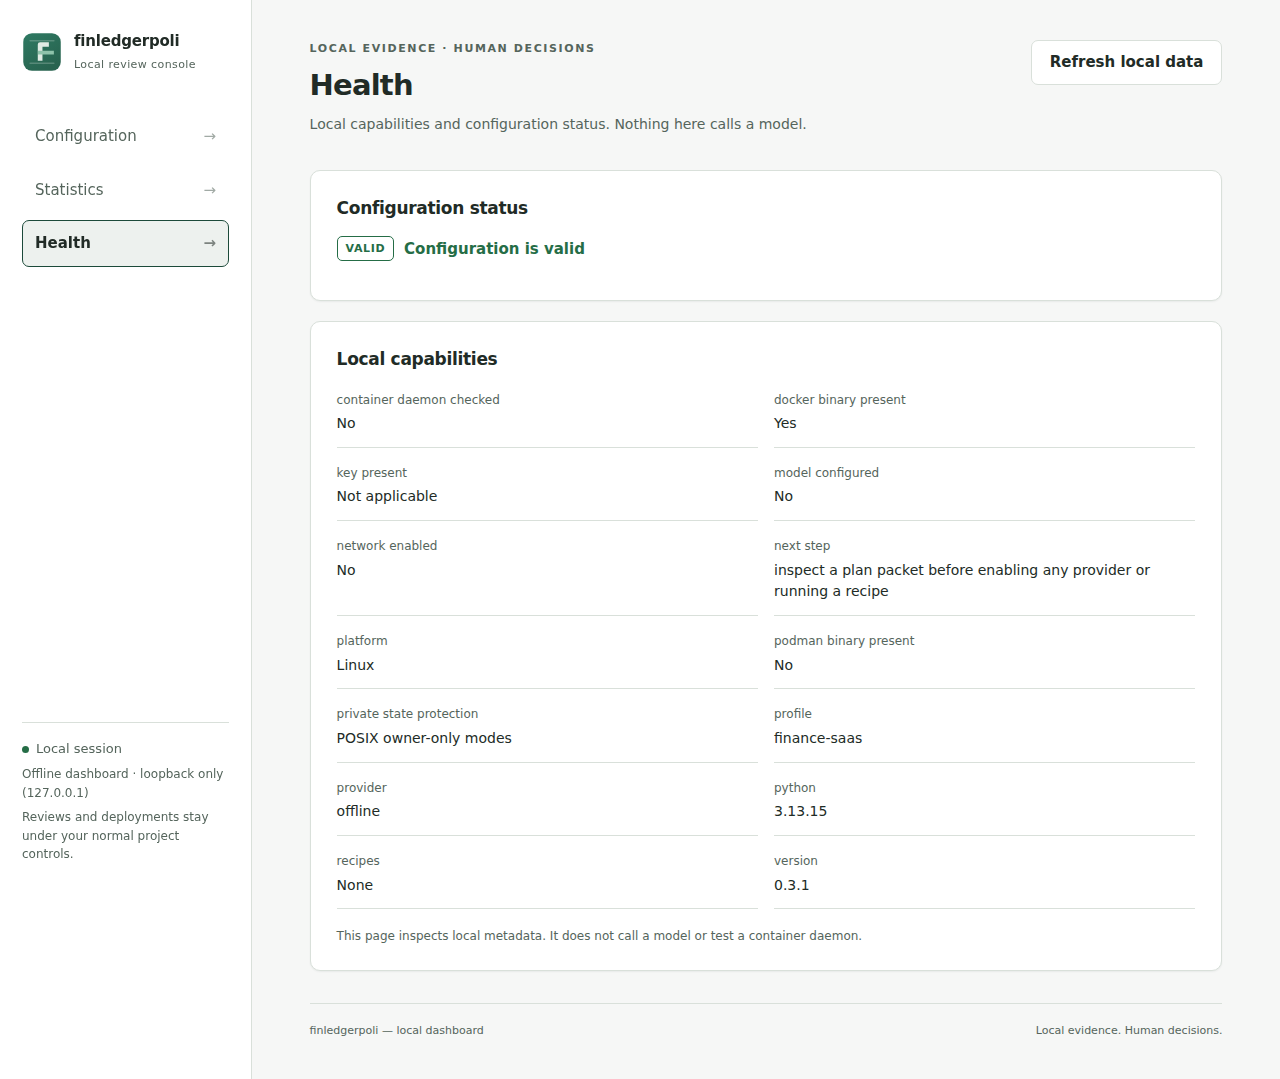Screen dimensions: 1280x1079
Task: Click the next step 'inspect a plan packet' text
Action: 962,580
